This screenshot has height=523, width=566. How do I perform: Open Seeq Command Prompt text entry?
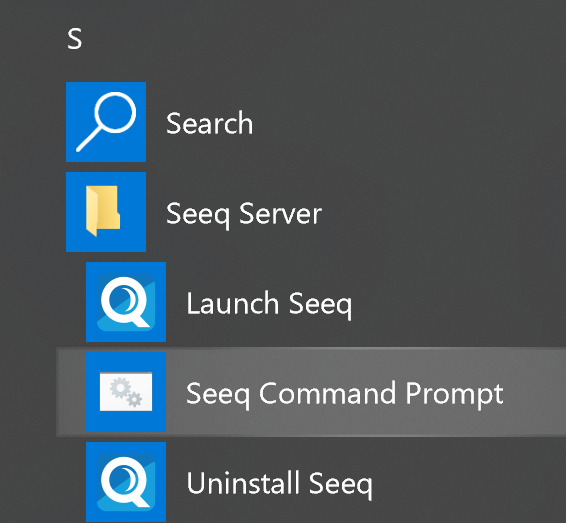click(345, 394)
